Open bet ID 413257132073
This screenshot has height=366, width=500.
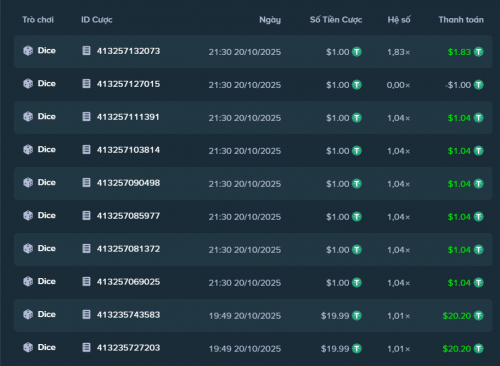[x=128, y=51]
